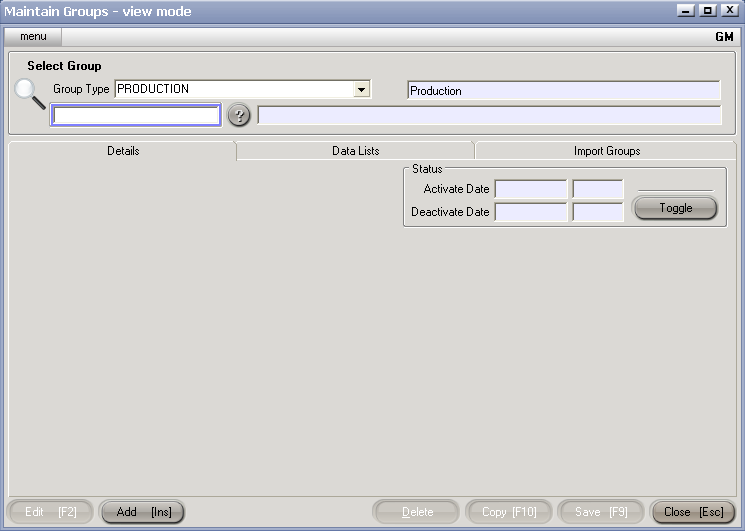Switch to the Data Lists tab
The width and height of the screenshot is (745, 531).
tap(355, 151)
